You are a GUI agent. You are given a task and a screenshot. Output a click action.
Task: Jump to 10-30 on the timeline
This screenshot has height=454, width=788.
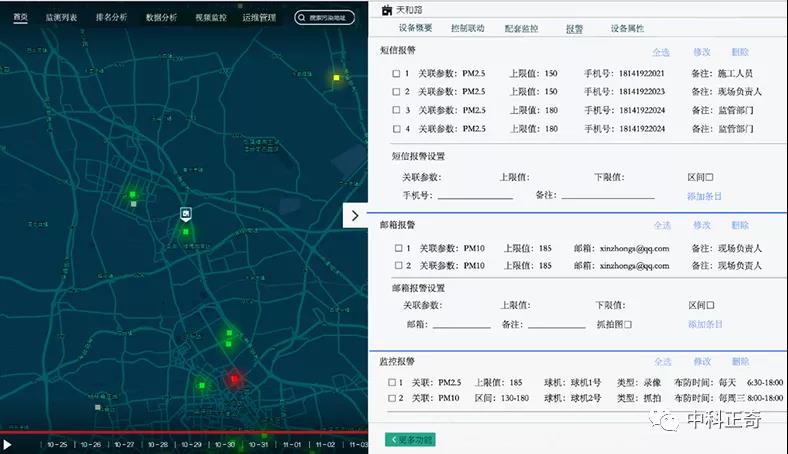click(225, 444)
